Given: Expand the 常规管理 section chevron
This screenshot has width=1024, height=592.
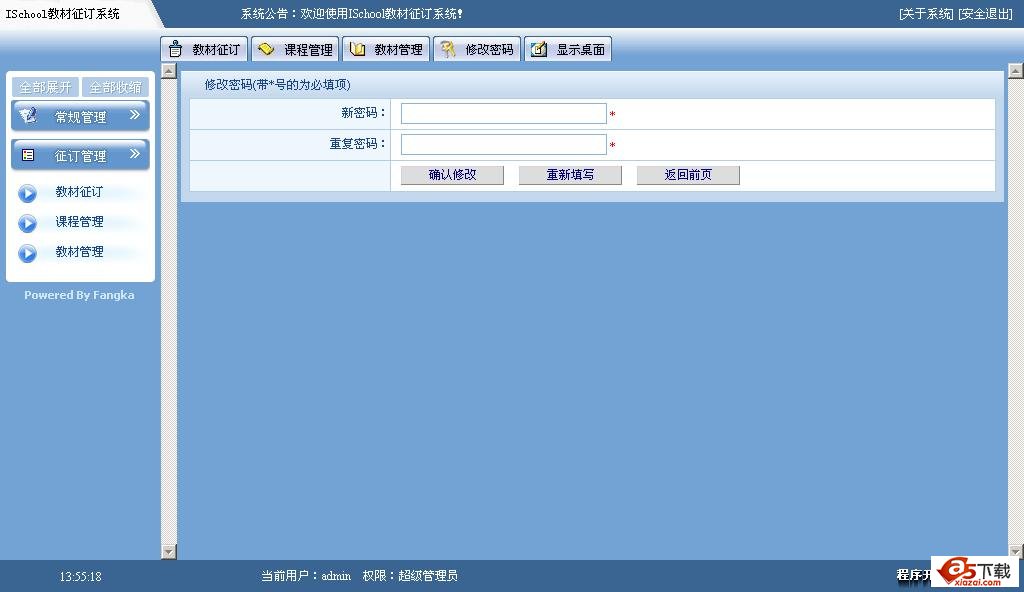Looking at the screenshot, I should click(x=135, y=115).
